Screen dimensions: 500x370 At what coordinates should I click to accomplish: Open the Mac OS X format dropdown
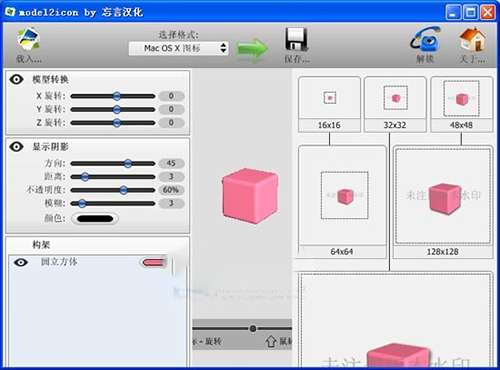[179, 49]
